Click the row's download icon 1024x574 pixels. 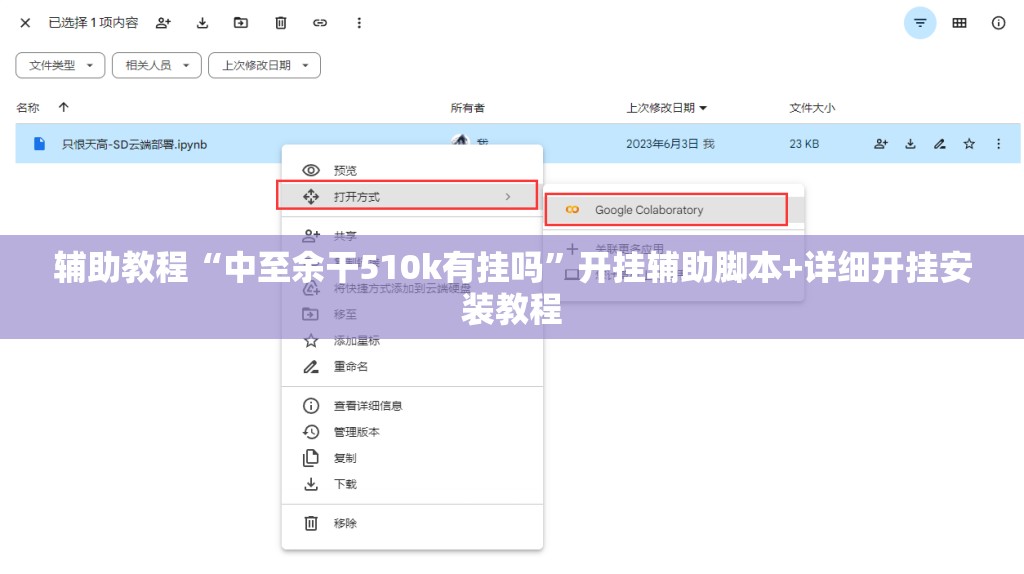(x=910, y=144)
